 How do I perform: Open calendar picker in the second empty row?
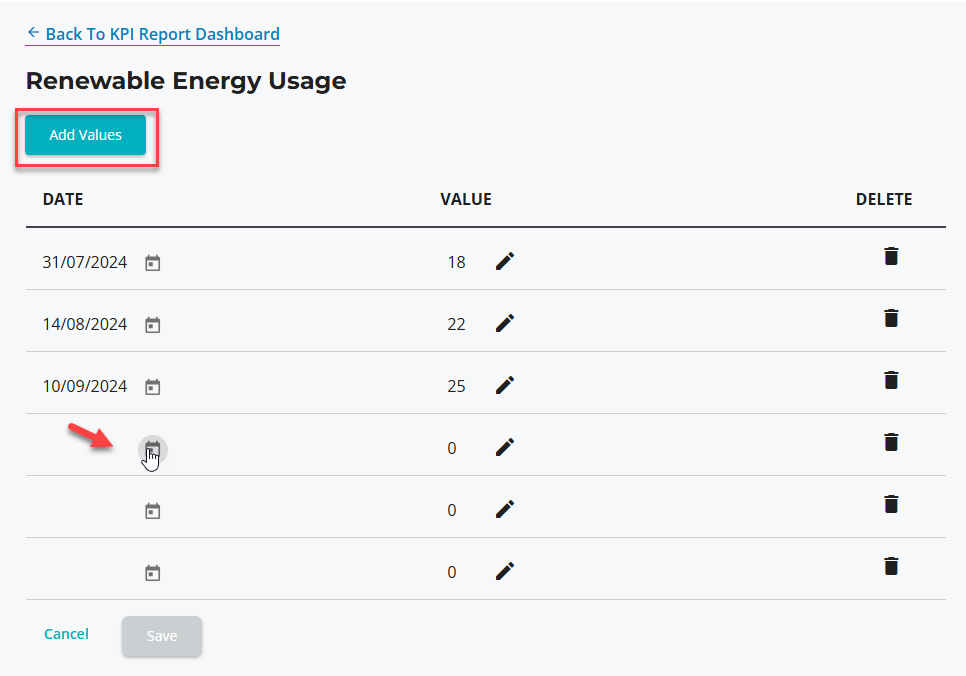[x=152, y=511]
